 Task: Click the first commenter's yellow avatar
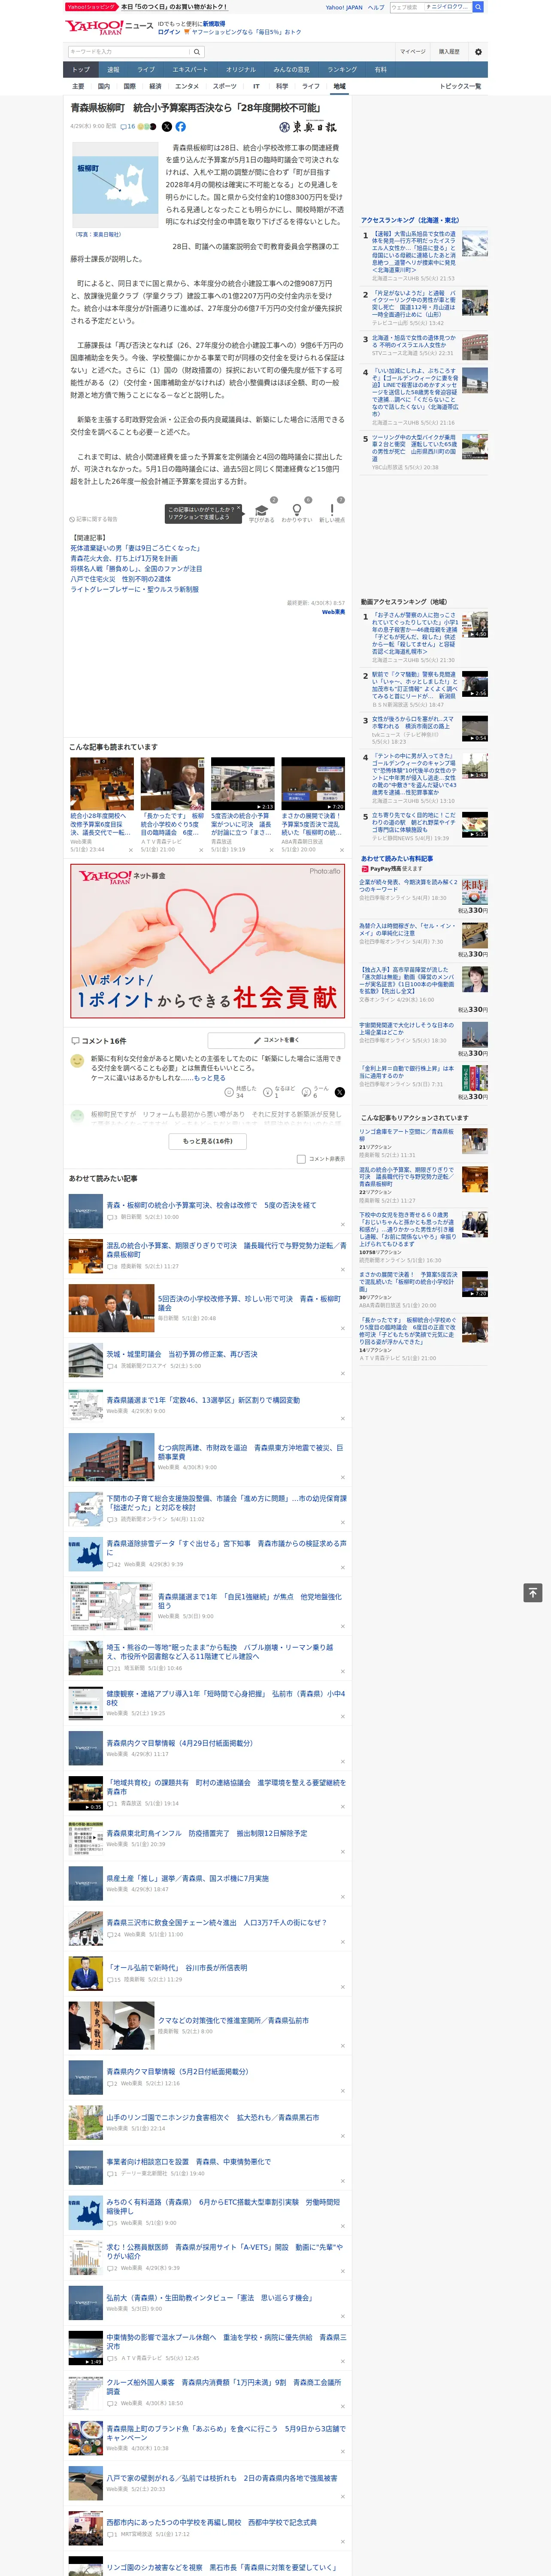tap(78, 1061)
